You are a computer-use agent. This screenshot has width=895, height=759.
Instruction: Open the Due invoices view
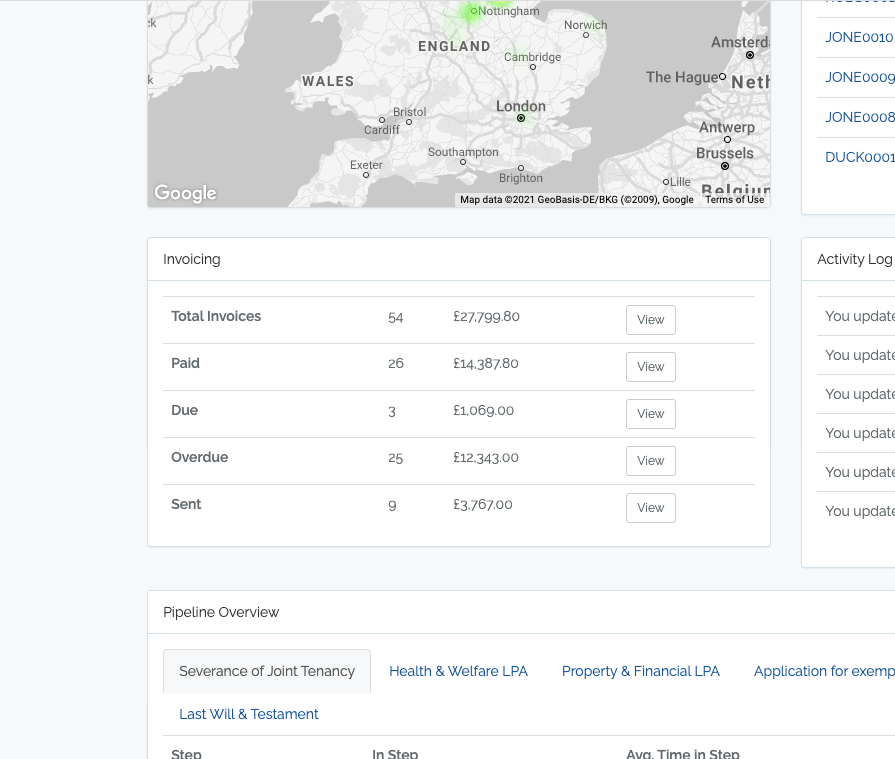coord(650,414)
